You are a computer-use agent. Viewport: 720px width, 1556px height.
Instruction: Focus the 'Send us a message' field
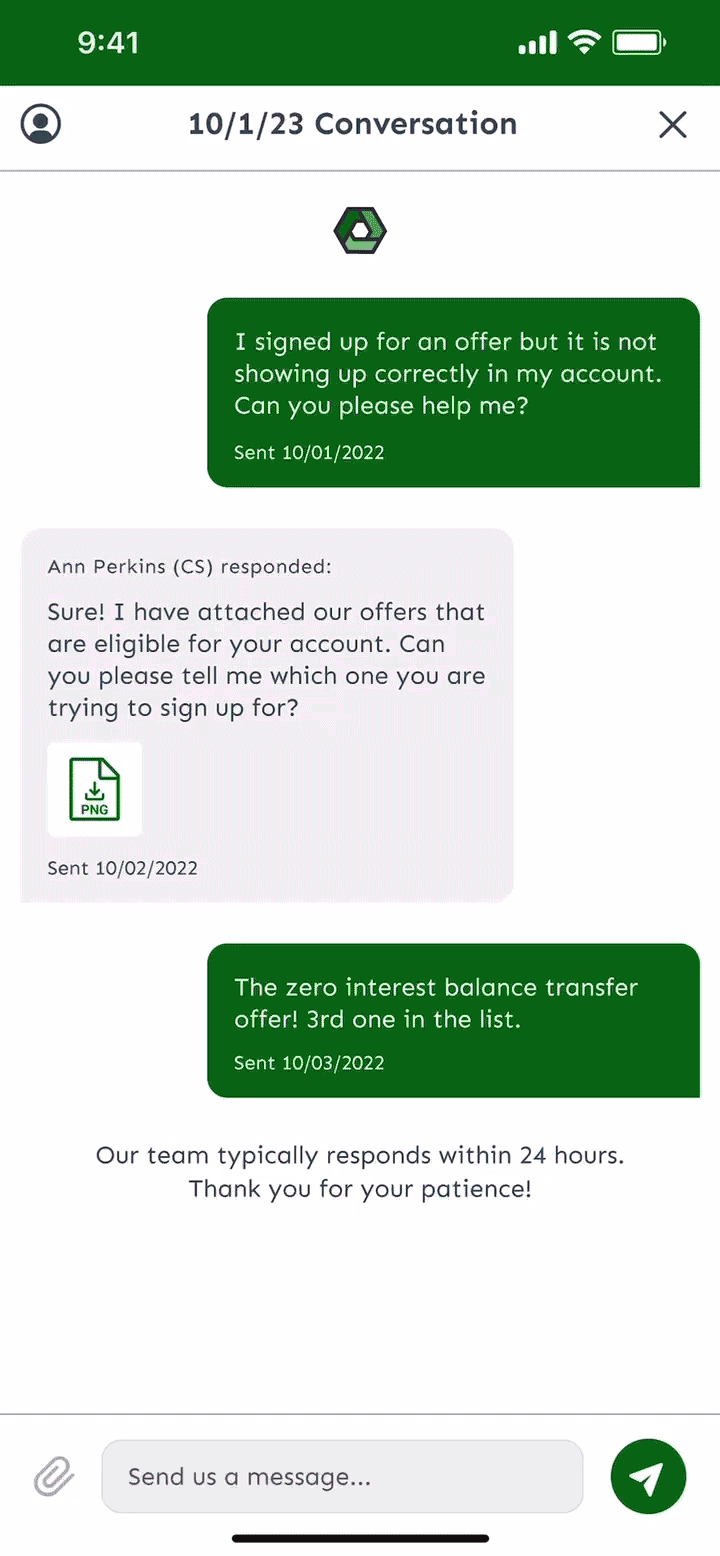pyautogui.click(x=342, y=1476)
